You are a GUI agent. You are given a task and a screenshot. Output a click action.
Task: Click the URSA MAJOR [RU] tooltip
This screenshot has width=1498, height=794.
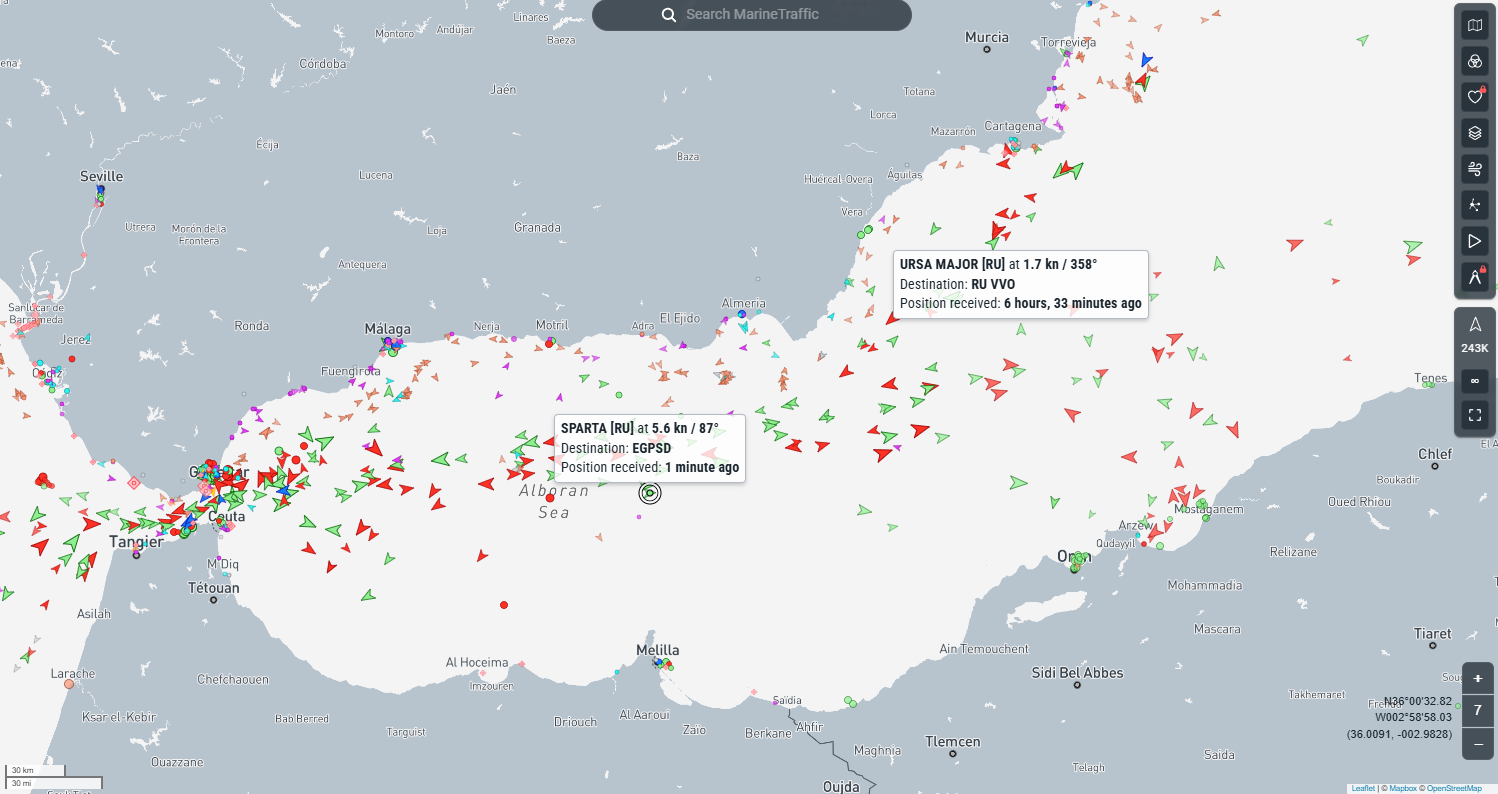tap(1020, 284)
